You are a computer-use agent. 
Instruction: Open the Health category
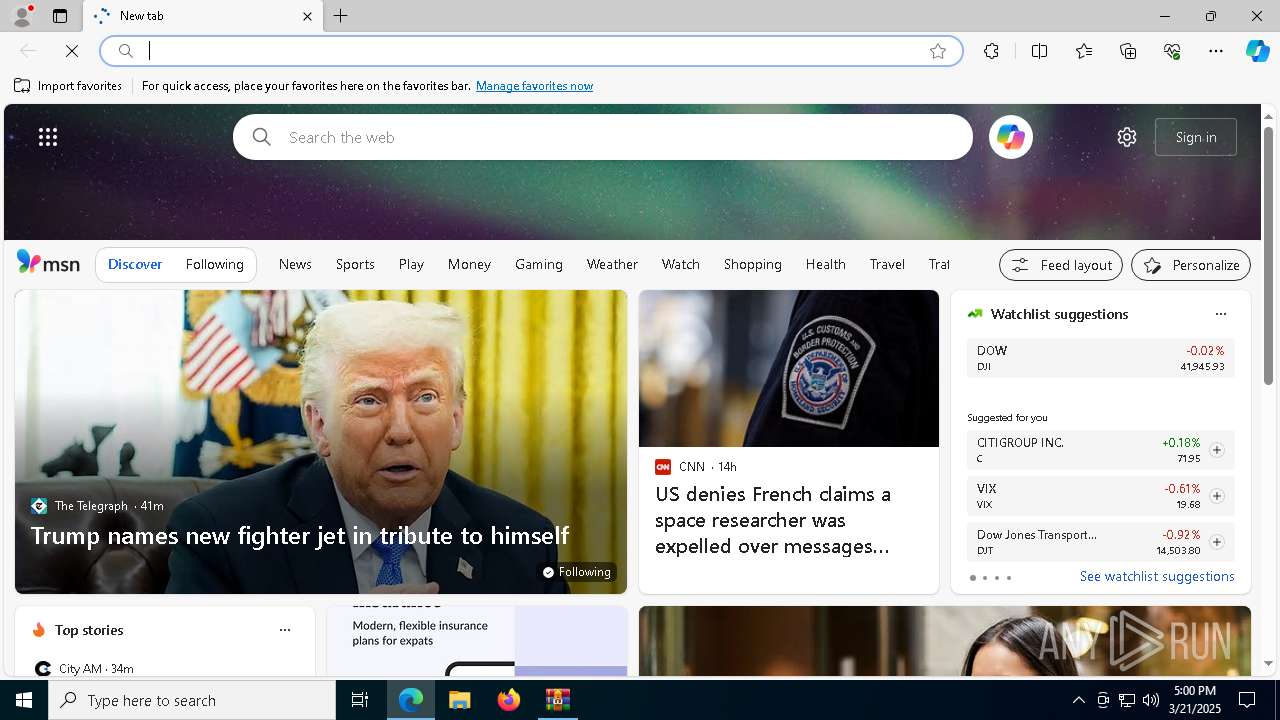825,264
